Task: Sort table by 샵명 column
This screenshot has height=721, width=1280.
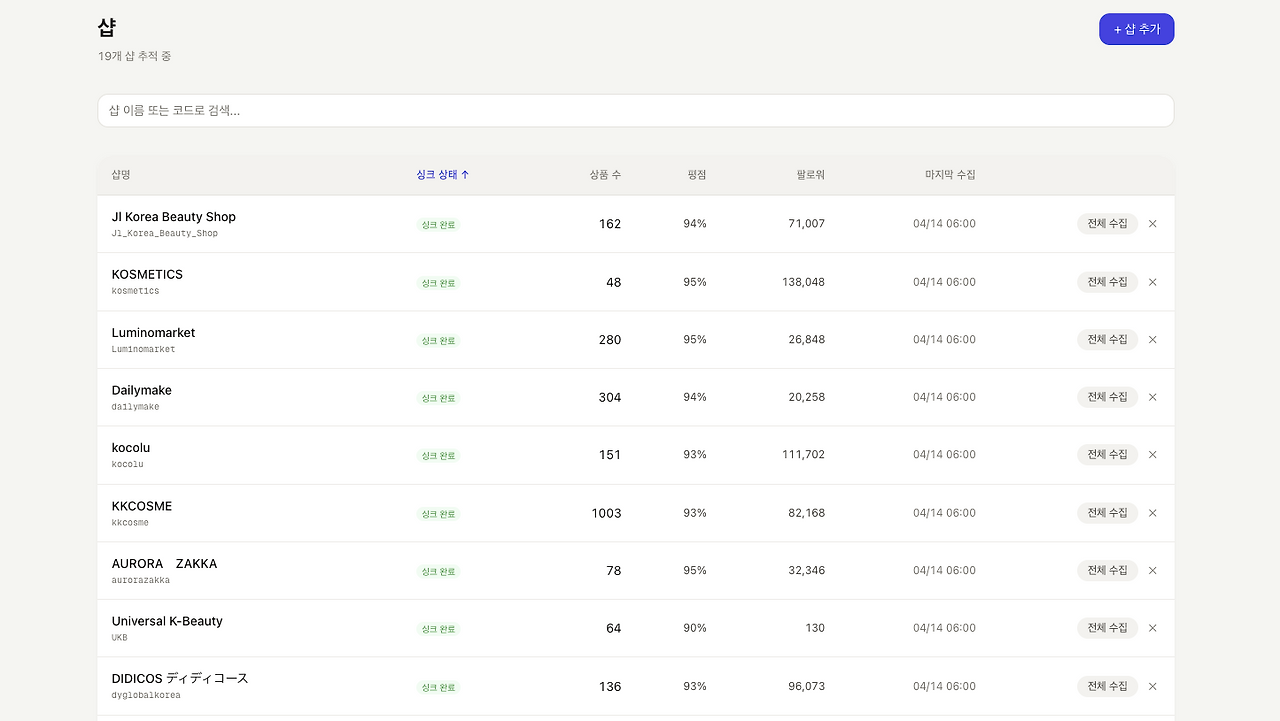Action: 121,175
